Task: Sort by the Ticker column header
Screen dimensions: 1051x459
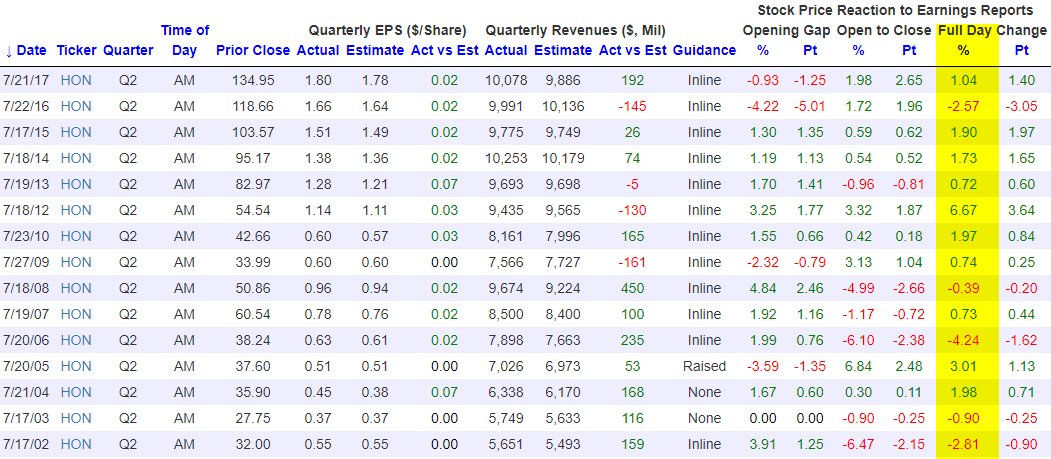Action: tap(76, 50)
